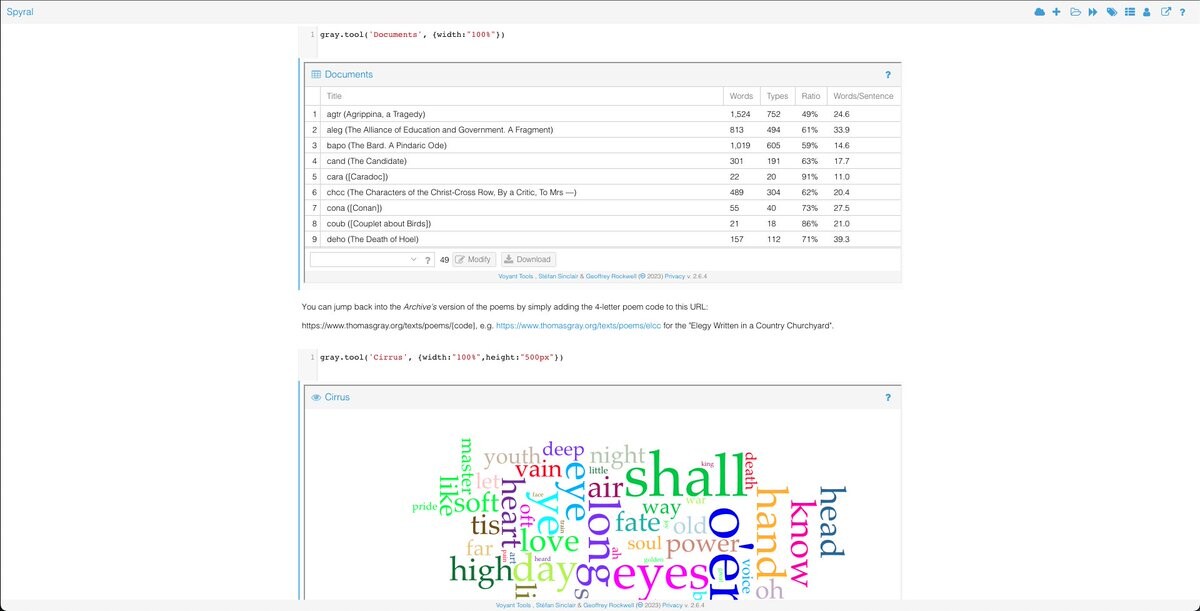Select the row 'deho (The Death of Hoel)'

click(603, 239)
